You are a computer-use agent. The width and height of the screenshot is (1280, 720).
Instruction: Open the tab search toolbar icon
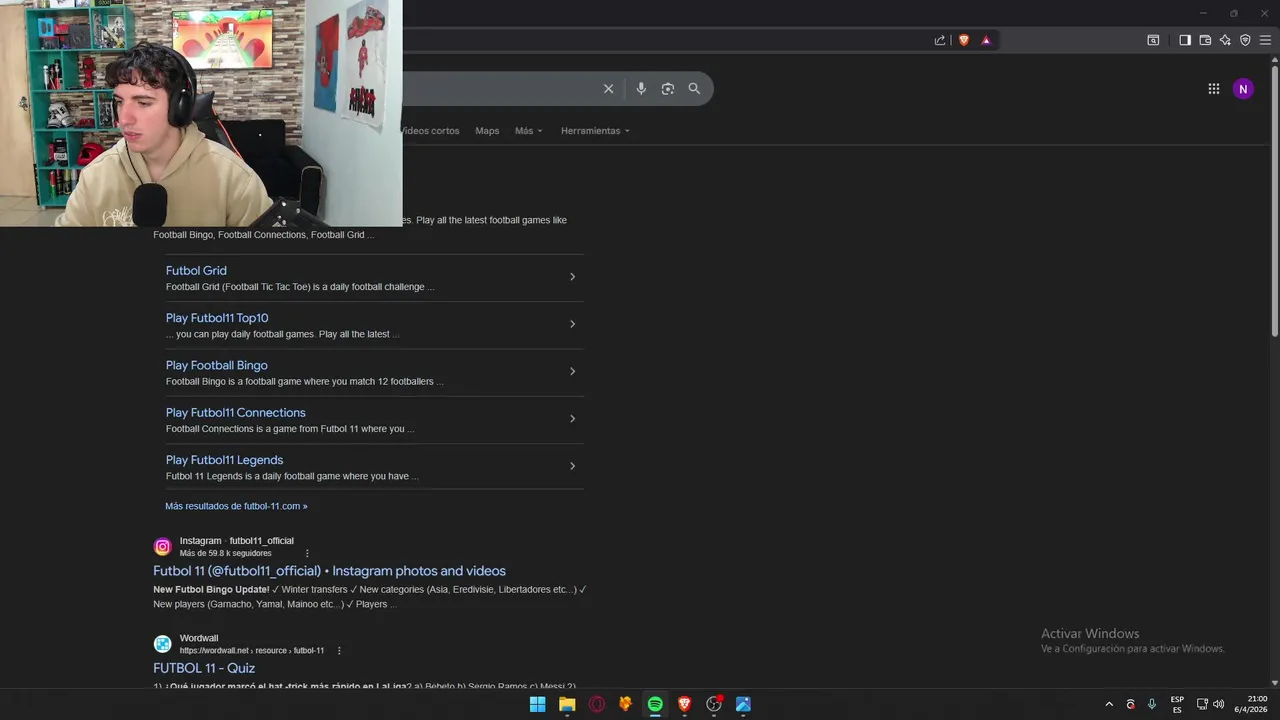(1153, 40)
